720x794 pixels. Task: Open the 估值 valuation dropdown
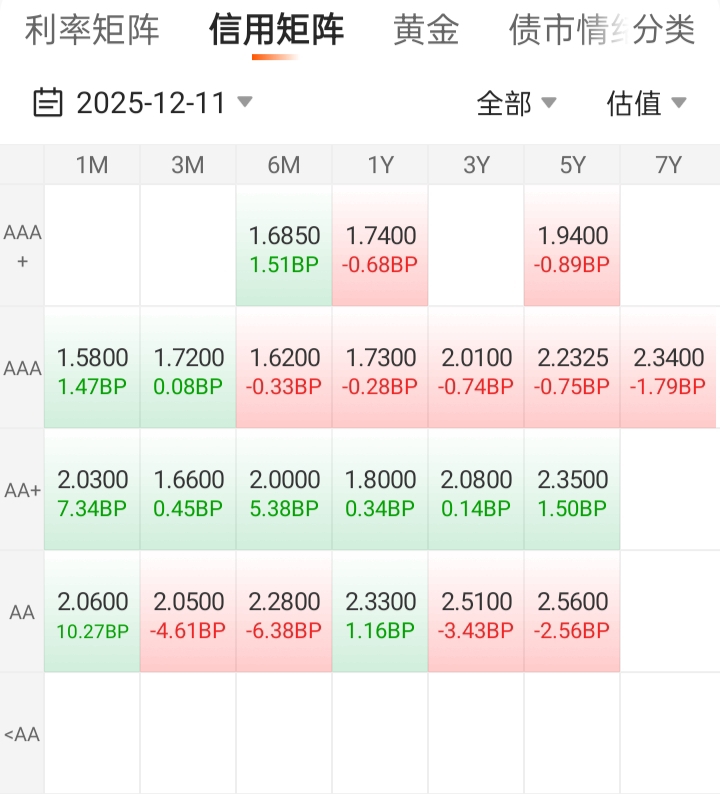[646, 102]
